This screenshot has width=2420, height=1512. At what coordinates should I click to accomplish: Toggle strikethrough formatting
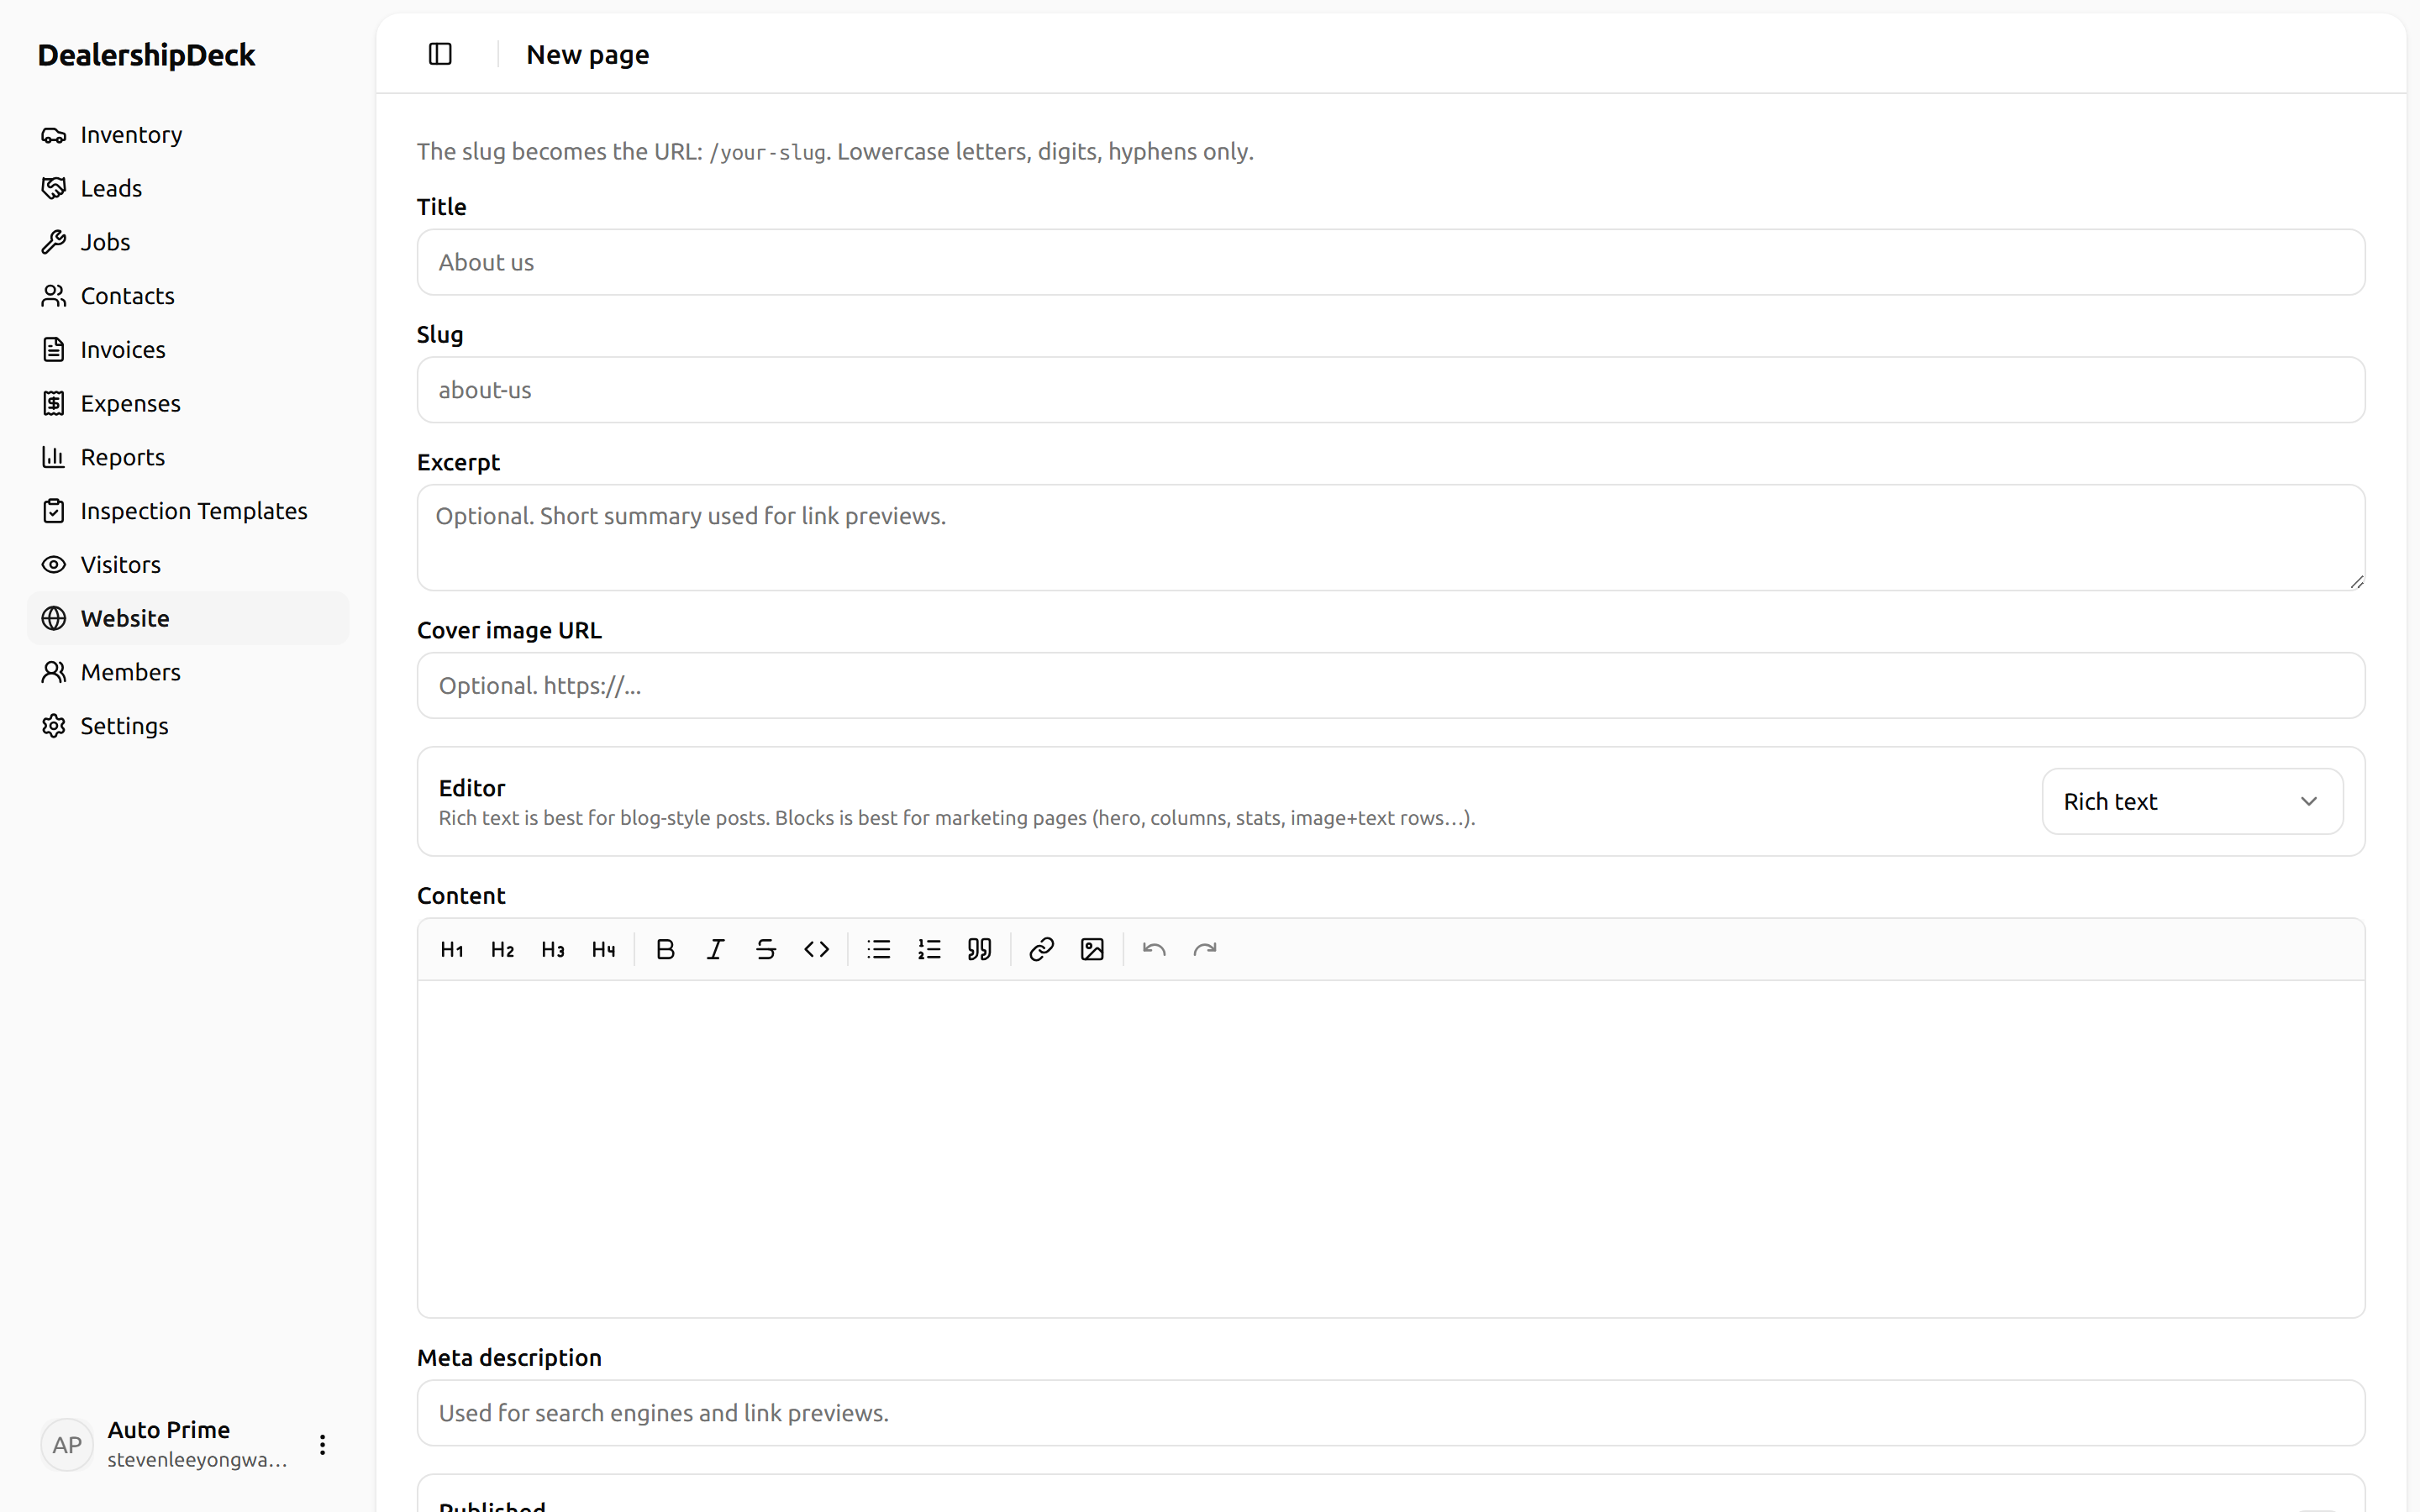click(x=766, y=949)
